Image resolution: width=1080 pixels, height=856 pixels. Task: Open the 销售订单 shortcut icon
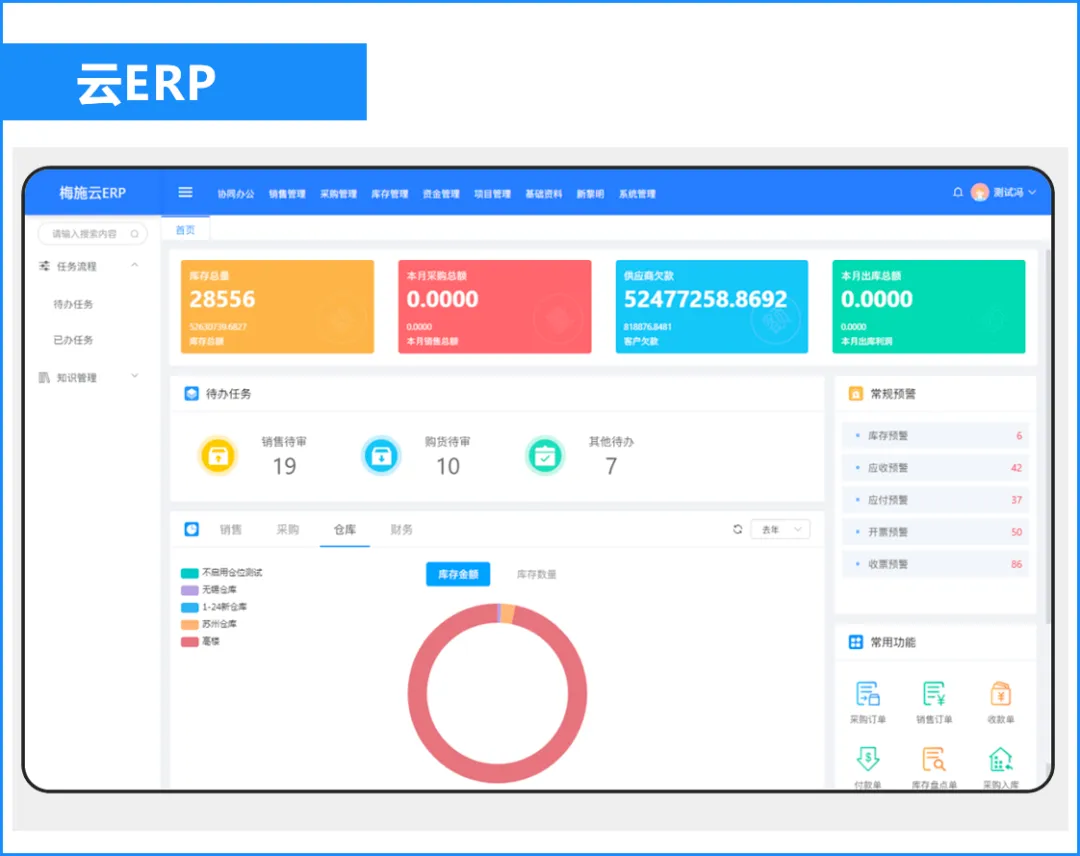934,694
